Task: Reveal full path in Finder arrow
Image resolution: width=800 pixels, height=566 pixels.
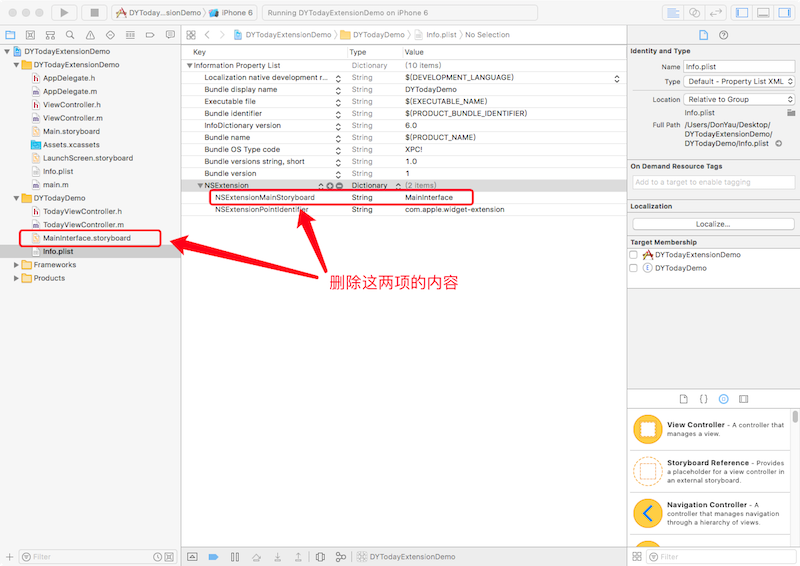Action: [x=779, y=143]
